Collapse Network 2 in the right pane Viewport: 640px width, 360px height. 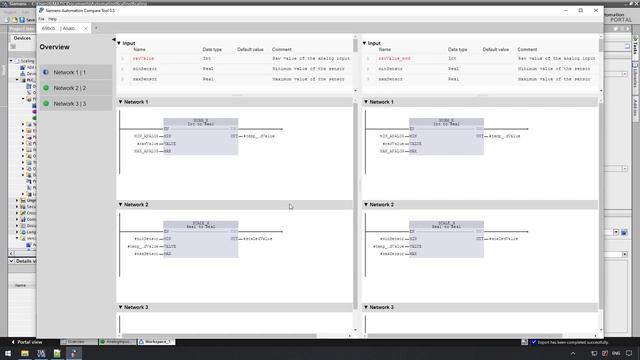click(366, 204)
